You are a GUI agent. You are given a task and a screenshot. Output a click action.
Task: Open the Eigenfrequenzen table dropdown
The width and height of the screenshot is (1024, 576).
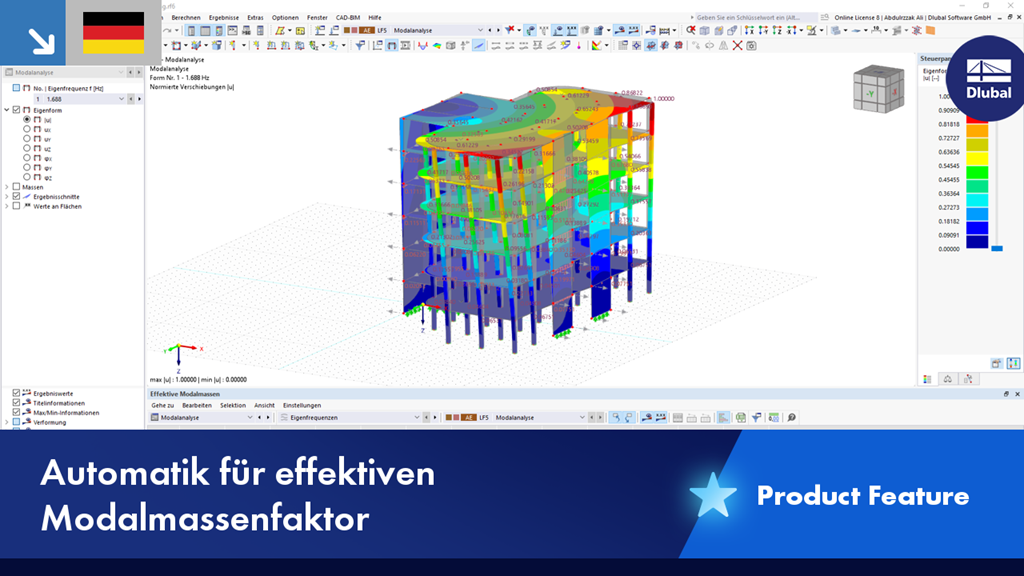tap(417, 417)
